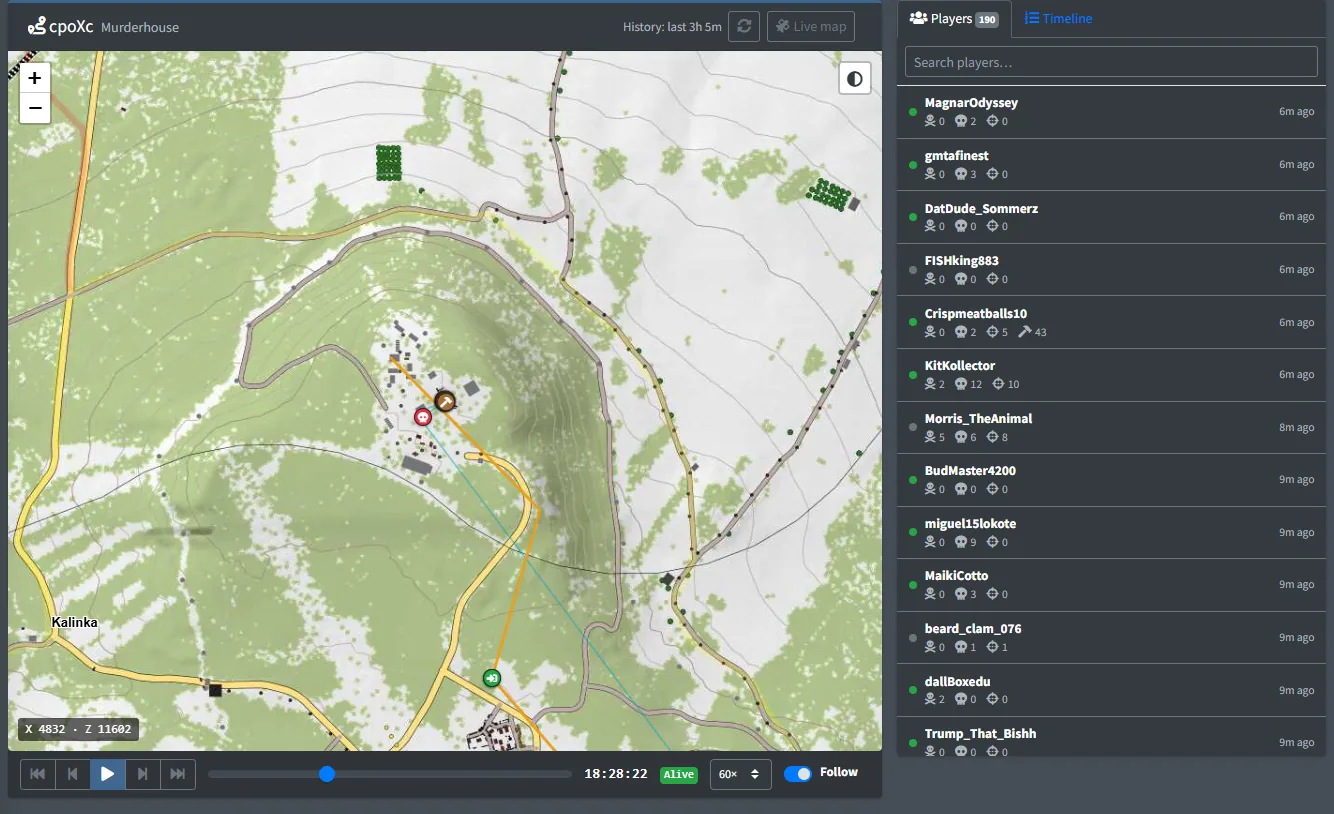Image resolution: width=1334 pixels, height=814 pixels.
Task: Step forward one frame
Action: pyautogui.click(x=143, y=774)
